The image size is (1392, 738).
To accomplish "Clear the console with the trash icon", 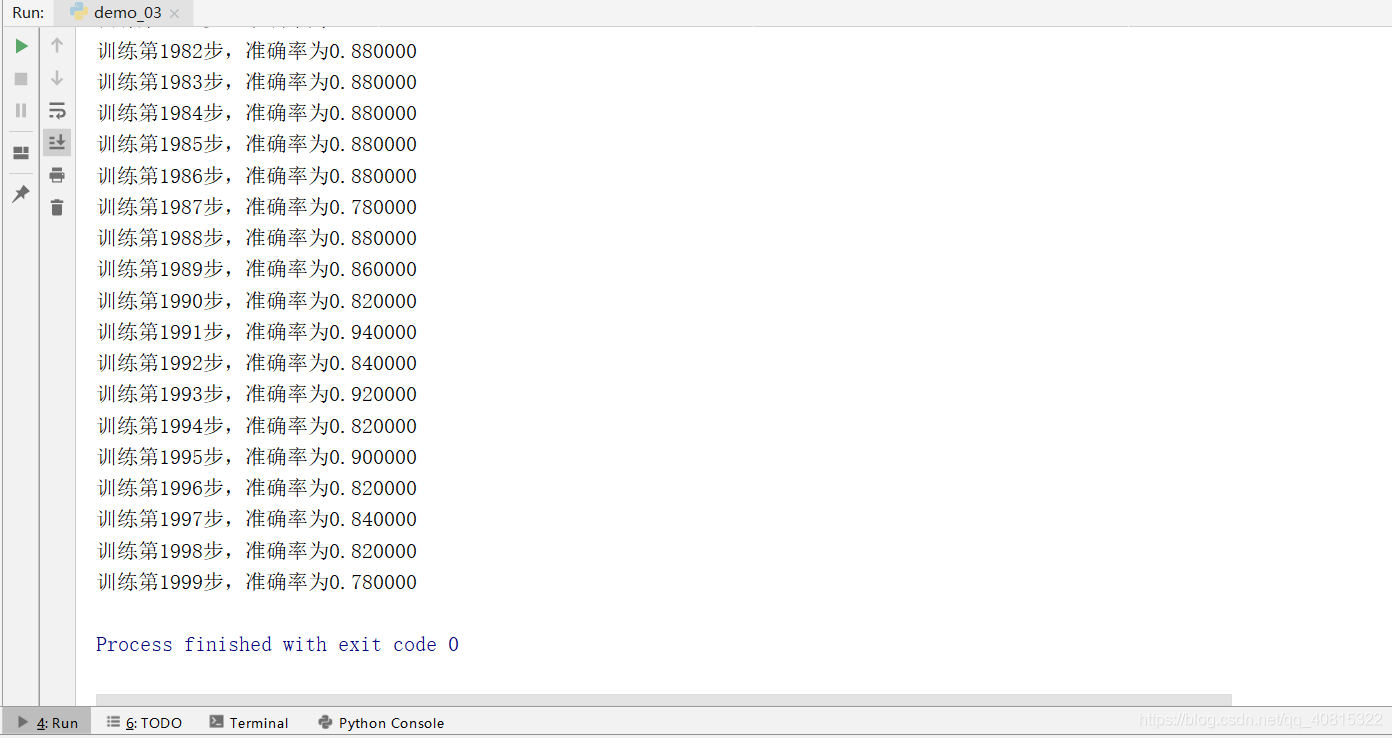I will [57, 208].
